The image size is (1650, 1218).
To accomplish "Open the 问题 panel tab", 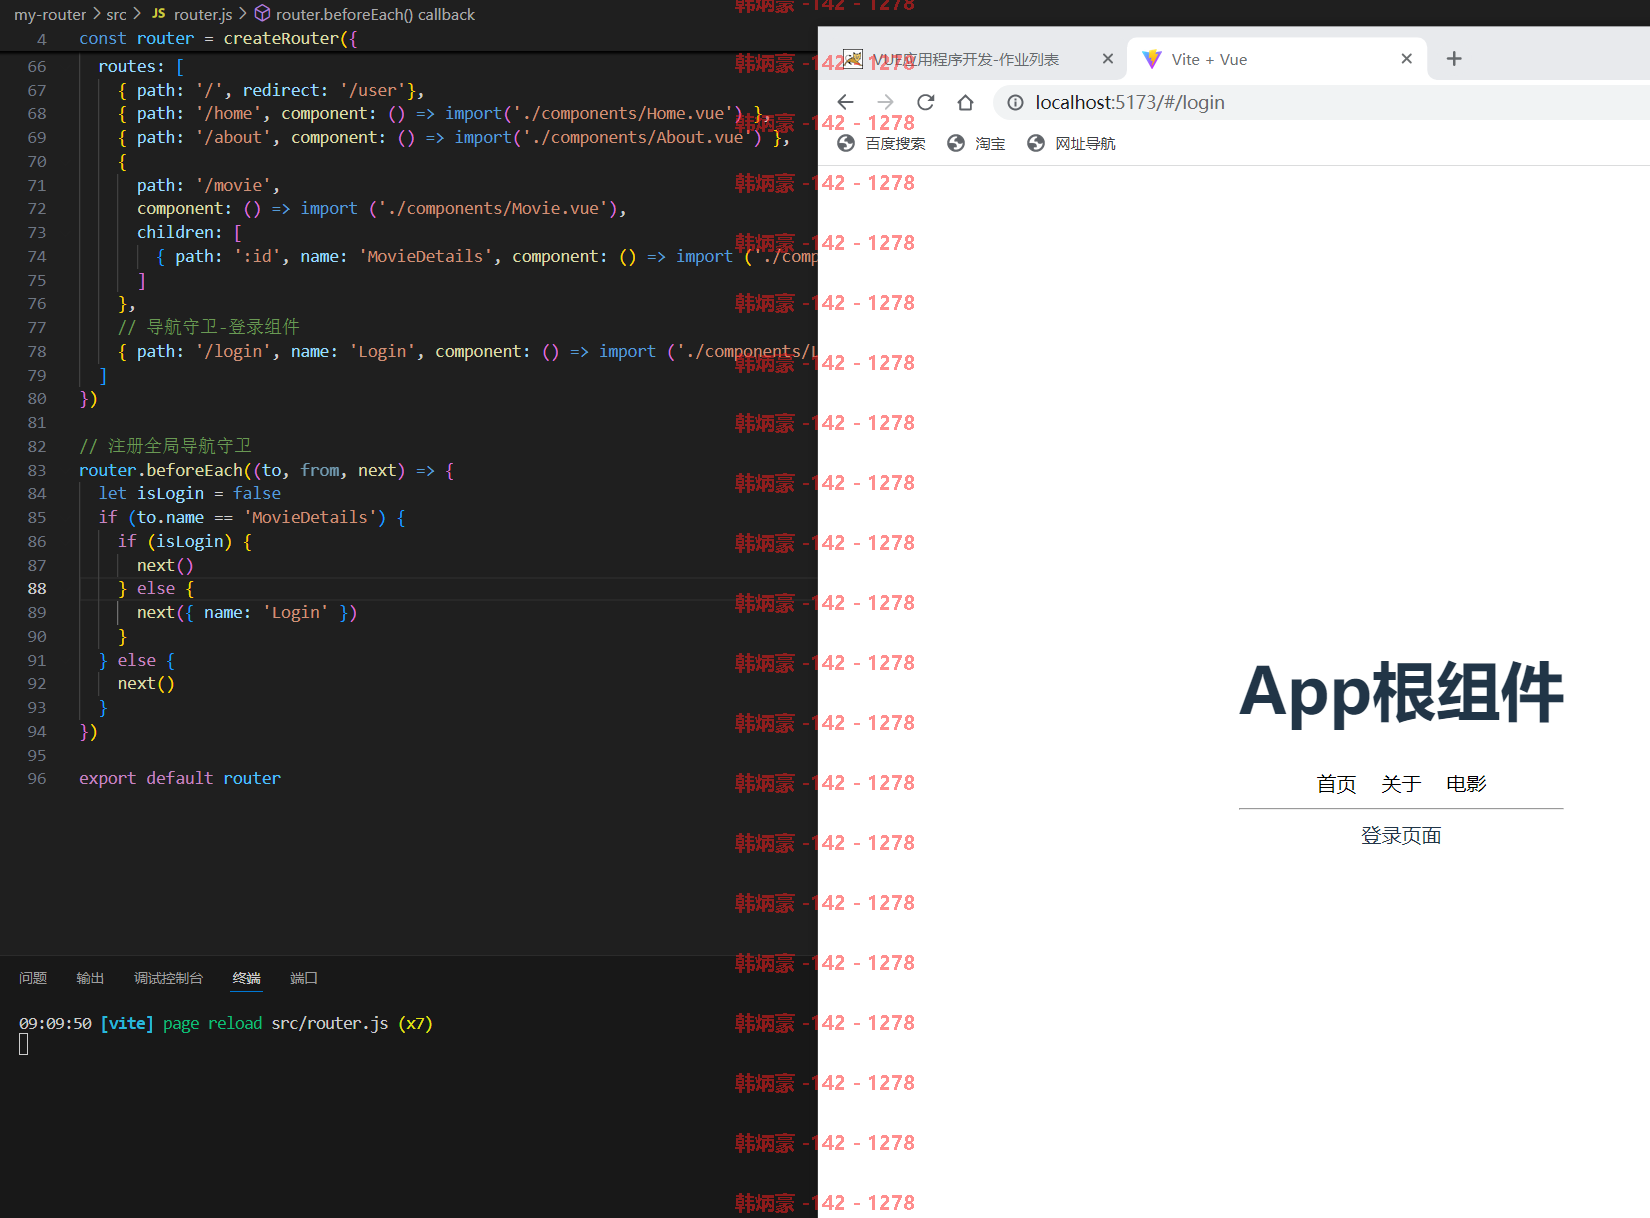I will pos(33,978).
